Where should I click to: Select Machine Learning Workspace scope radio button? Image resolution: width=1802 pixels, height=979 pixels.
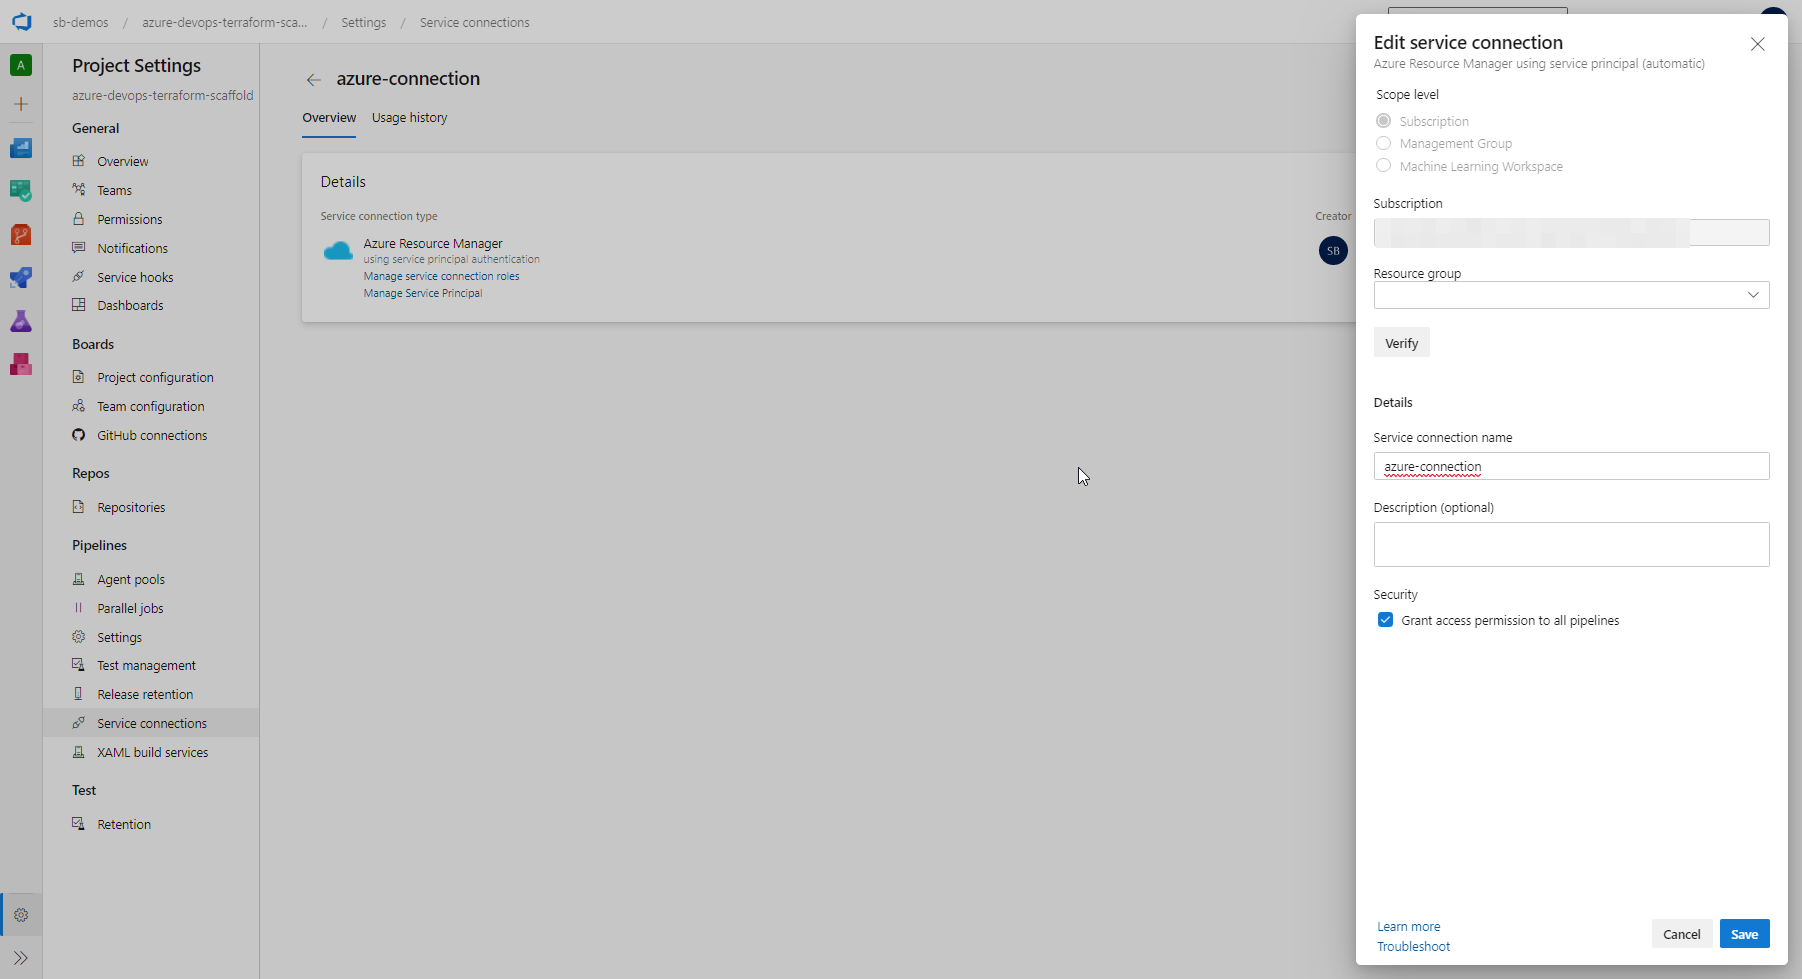pos(1384,166)
